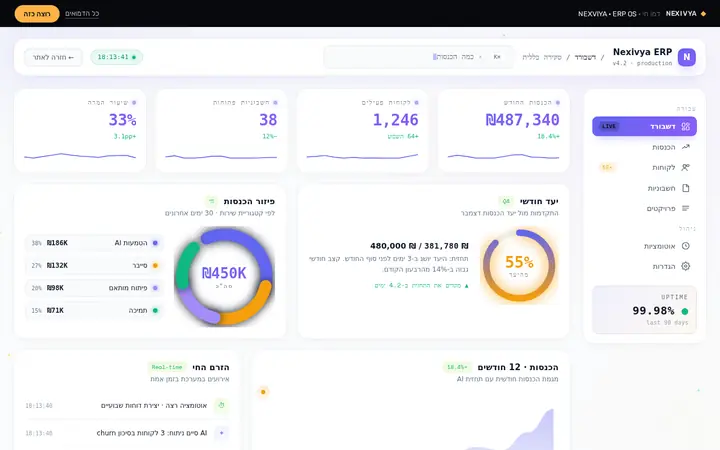Click the דשבורד breadcrumb
The width and height of the screenshot is (720, 450).
[x=585, y=57]
